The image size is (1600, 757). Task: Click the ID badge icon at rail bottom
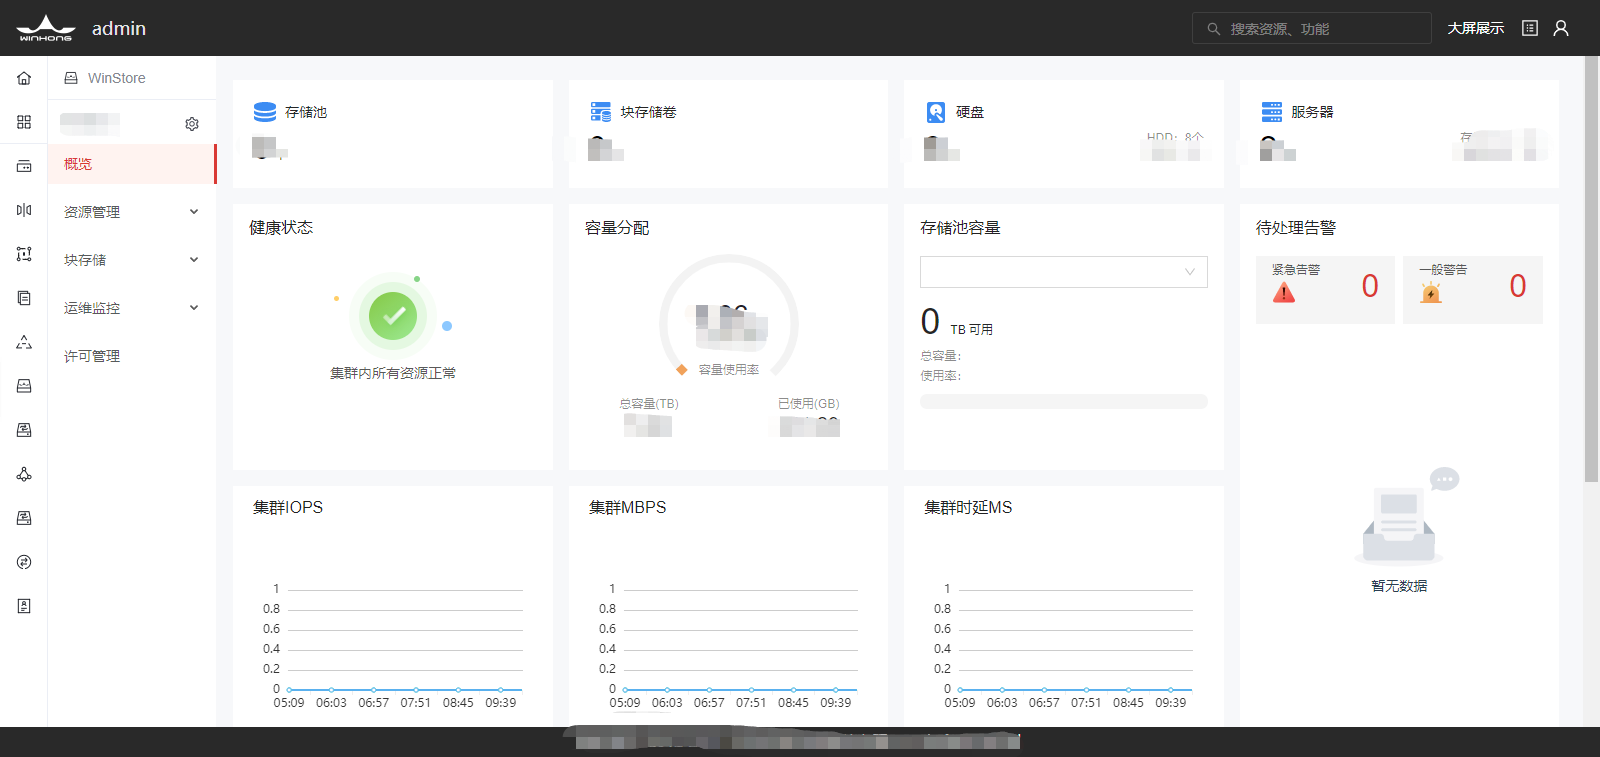pos(24,606)
